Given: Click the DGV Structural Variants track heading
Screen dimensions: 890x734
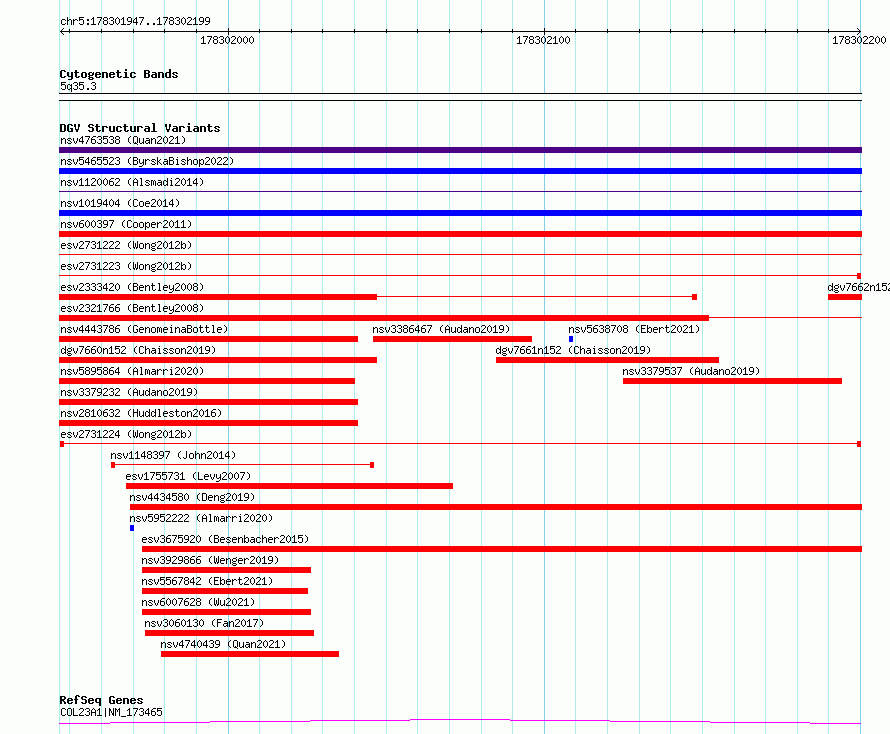Looking at the screenshot, I should point(140,128).
